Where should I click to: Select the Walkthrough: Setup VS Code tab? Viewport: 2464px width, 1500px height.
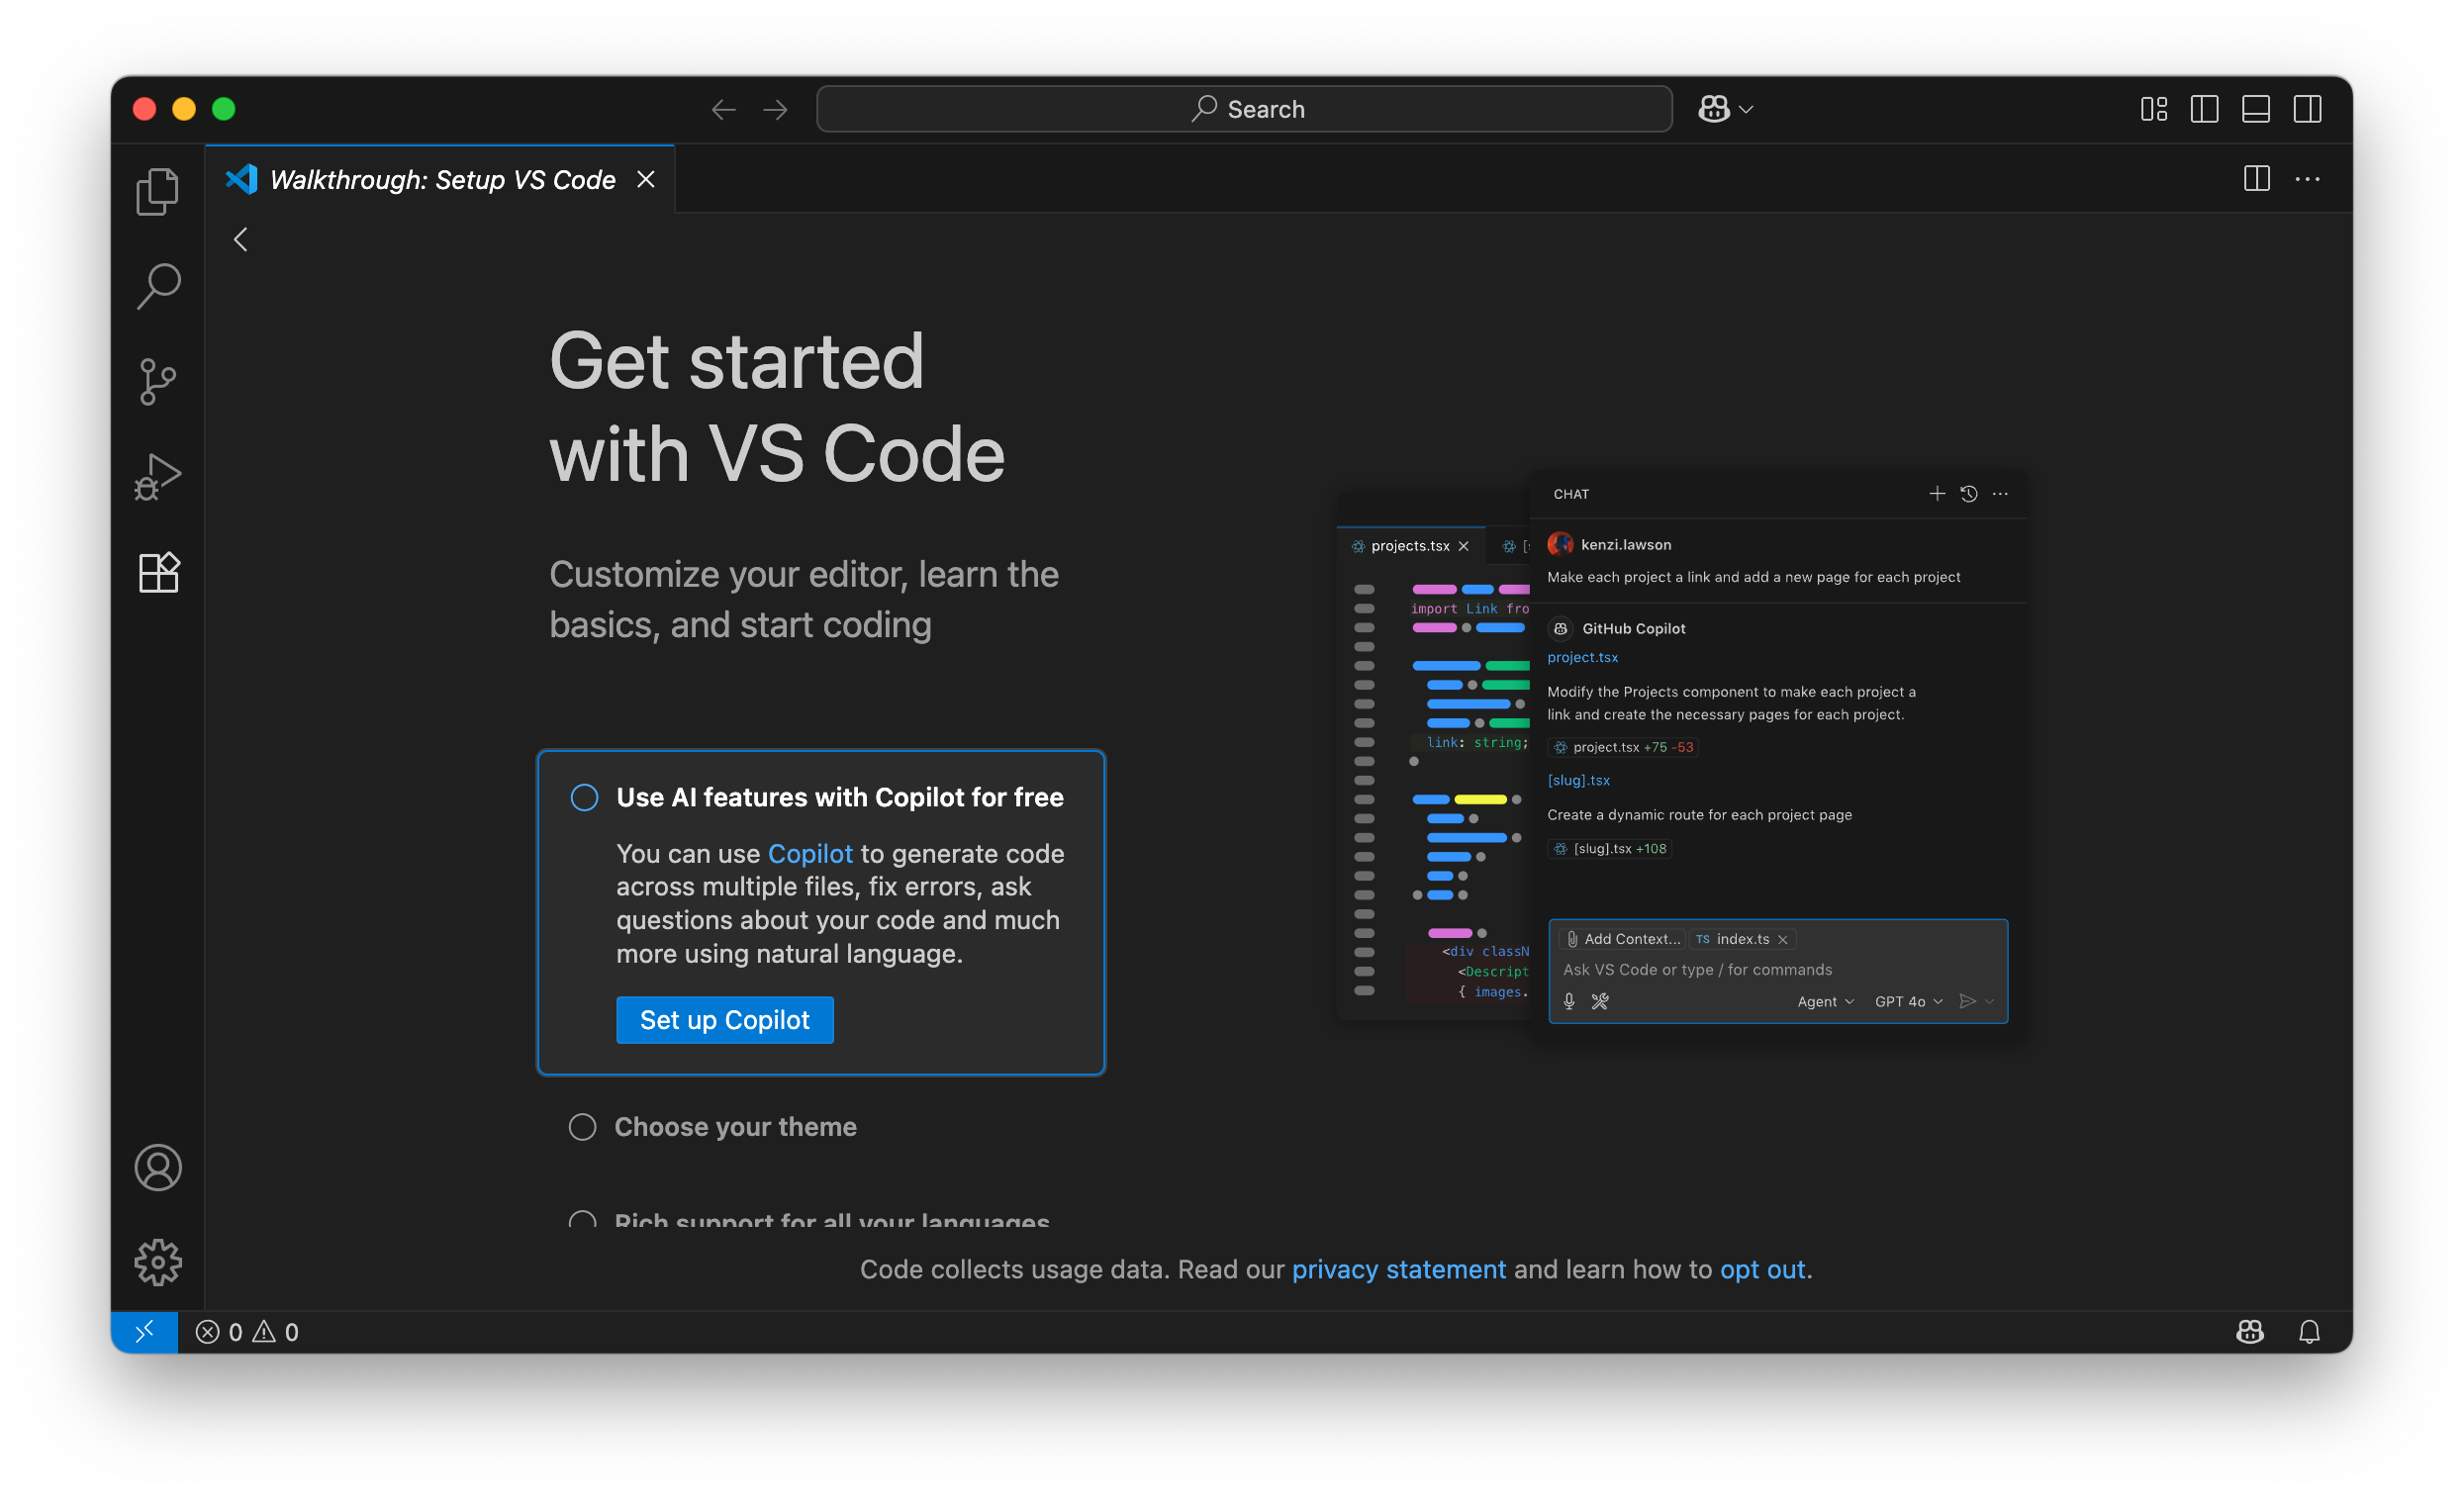440,179
